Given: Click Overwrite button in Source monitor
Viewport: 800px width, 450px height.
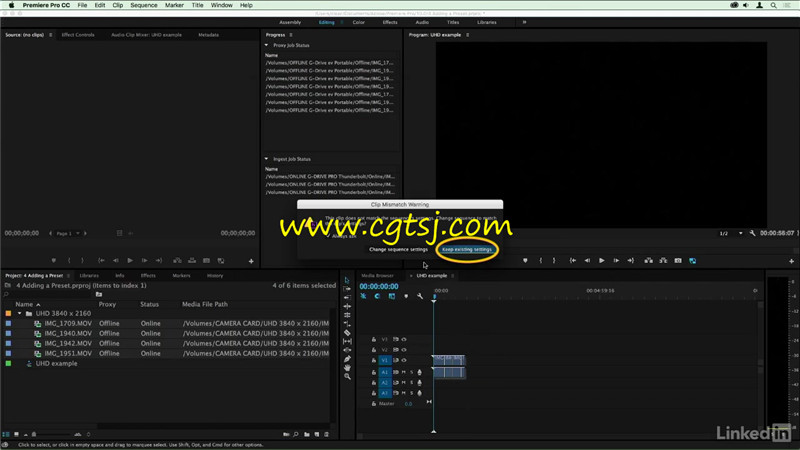Looking at the screenshot, I should (192, 261).
